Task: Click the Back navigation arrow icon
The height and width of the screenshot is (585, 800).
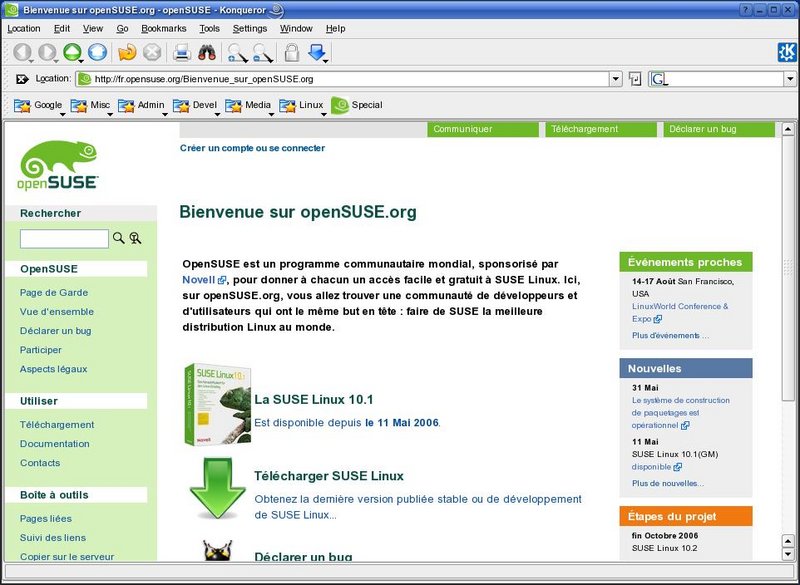Action: 22,52
